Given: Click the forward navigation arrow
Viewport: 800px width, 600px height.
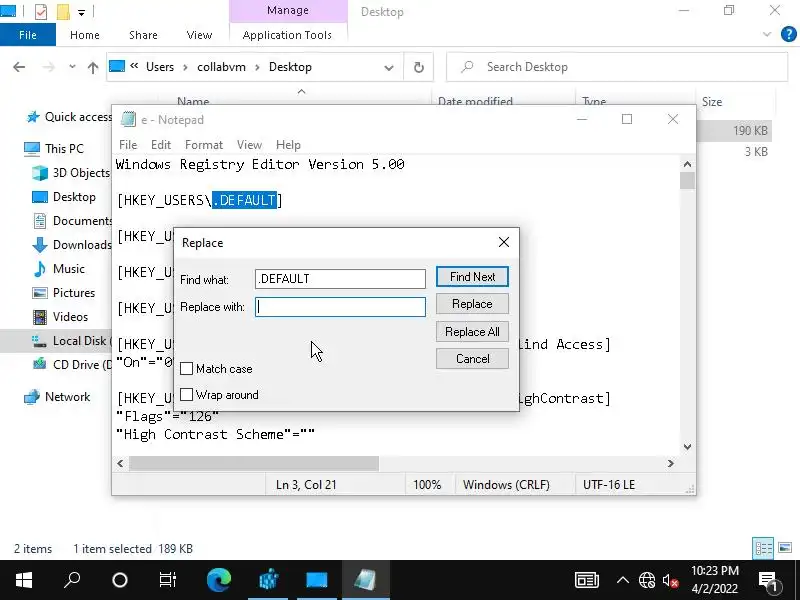Looking at the screenshot, I should [x=48, y=67].
